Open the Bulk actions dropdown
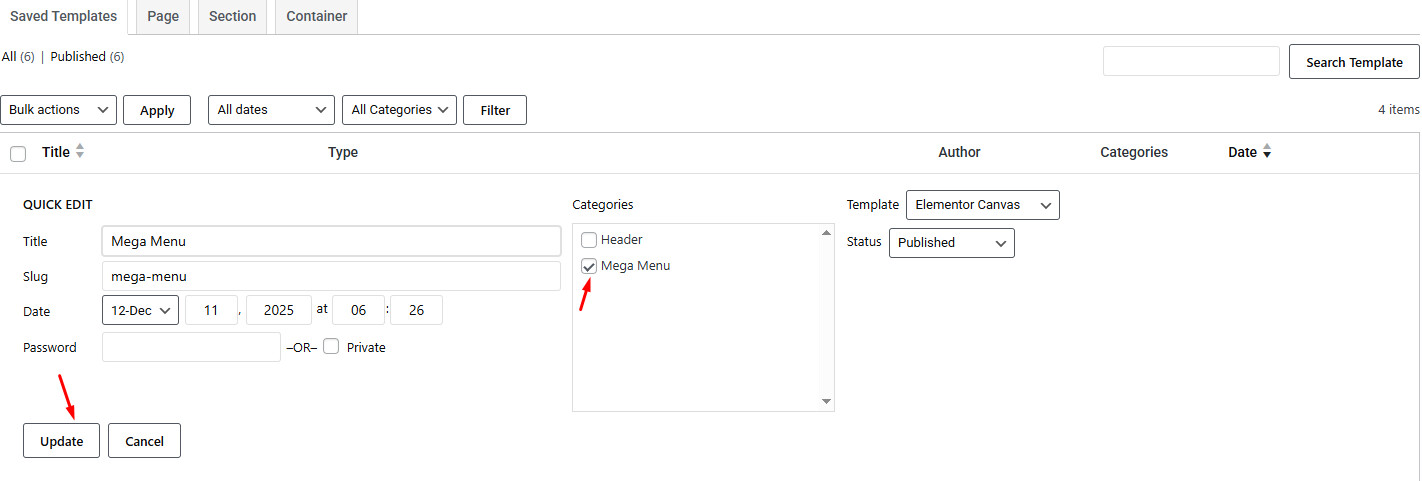This screenshot has height=481, width=1422. coord(59,110)
